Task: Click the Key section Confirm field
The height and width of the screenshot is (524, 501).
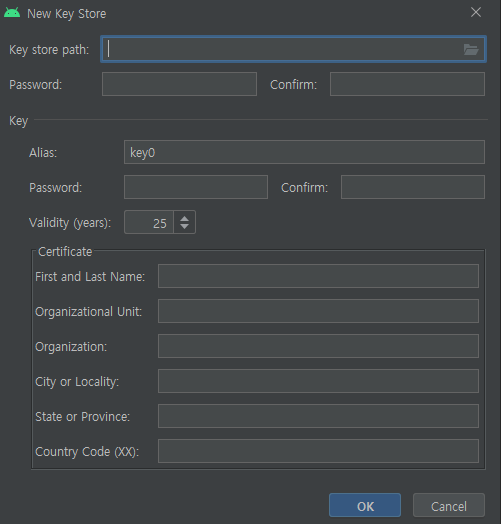Action: [x=413, y=187]
